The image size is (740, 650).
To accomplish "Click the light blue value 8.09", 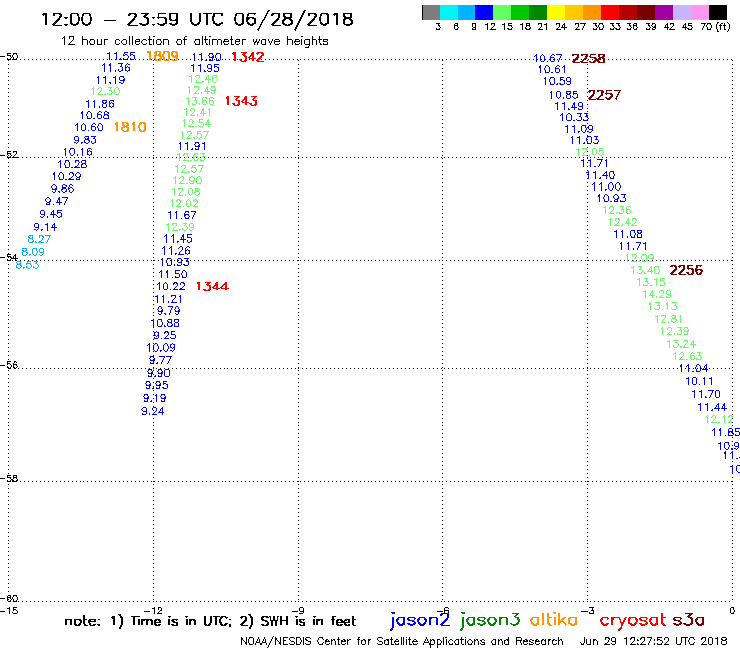I will (x=33, y=252).
